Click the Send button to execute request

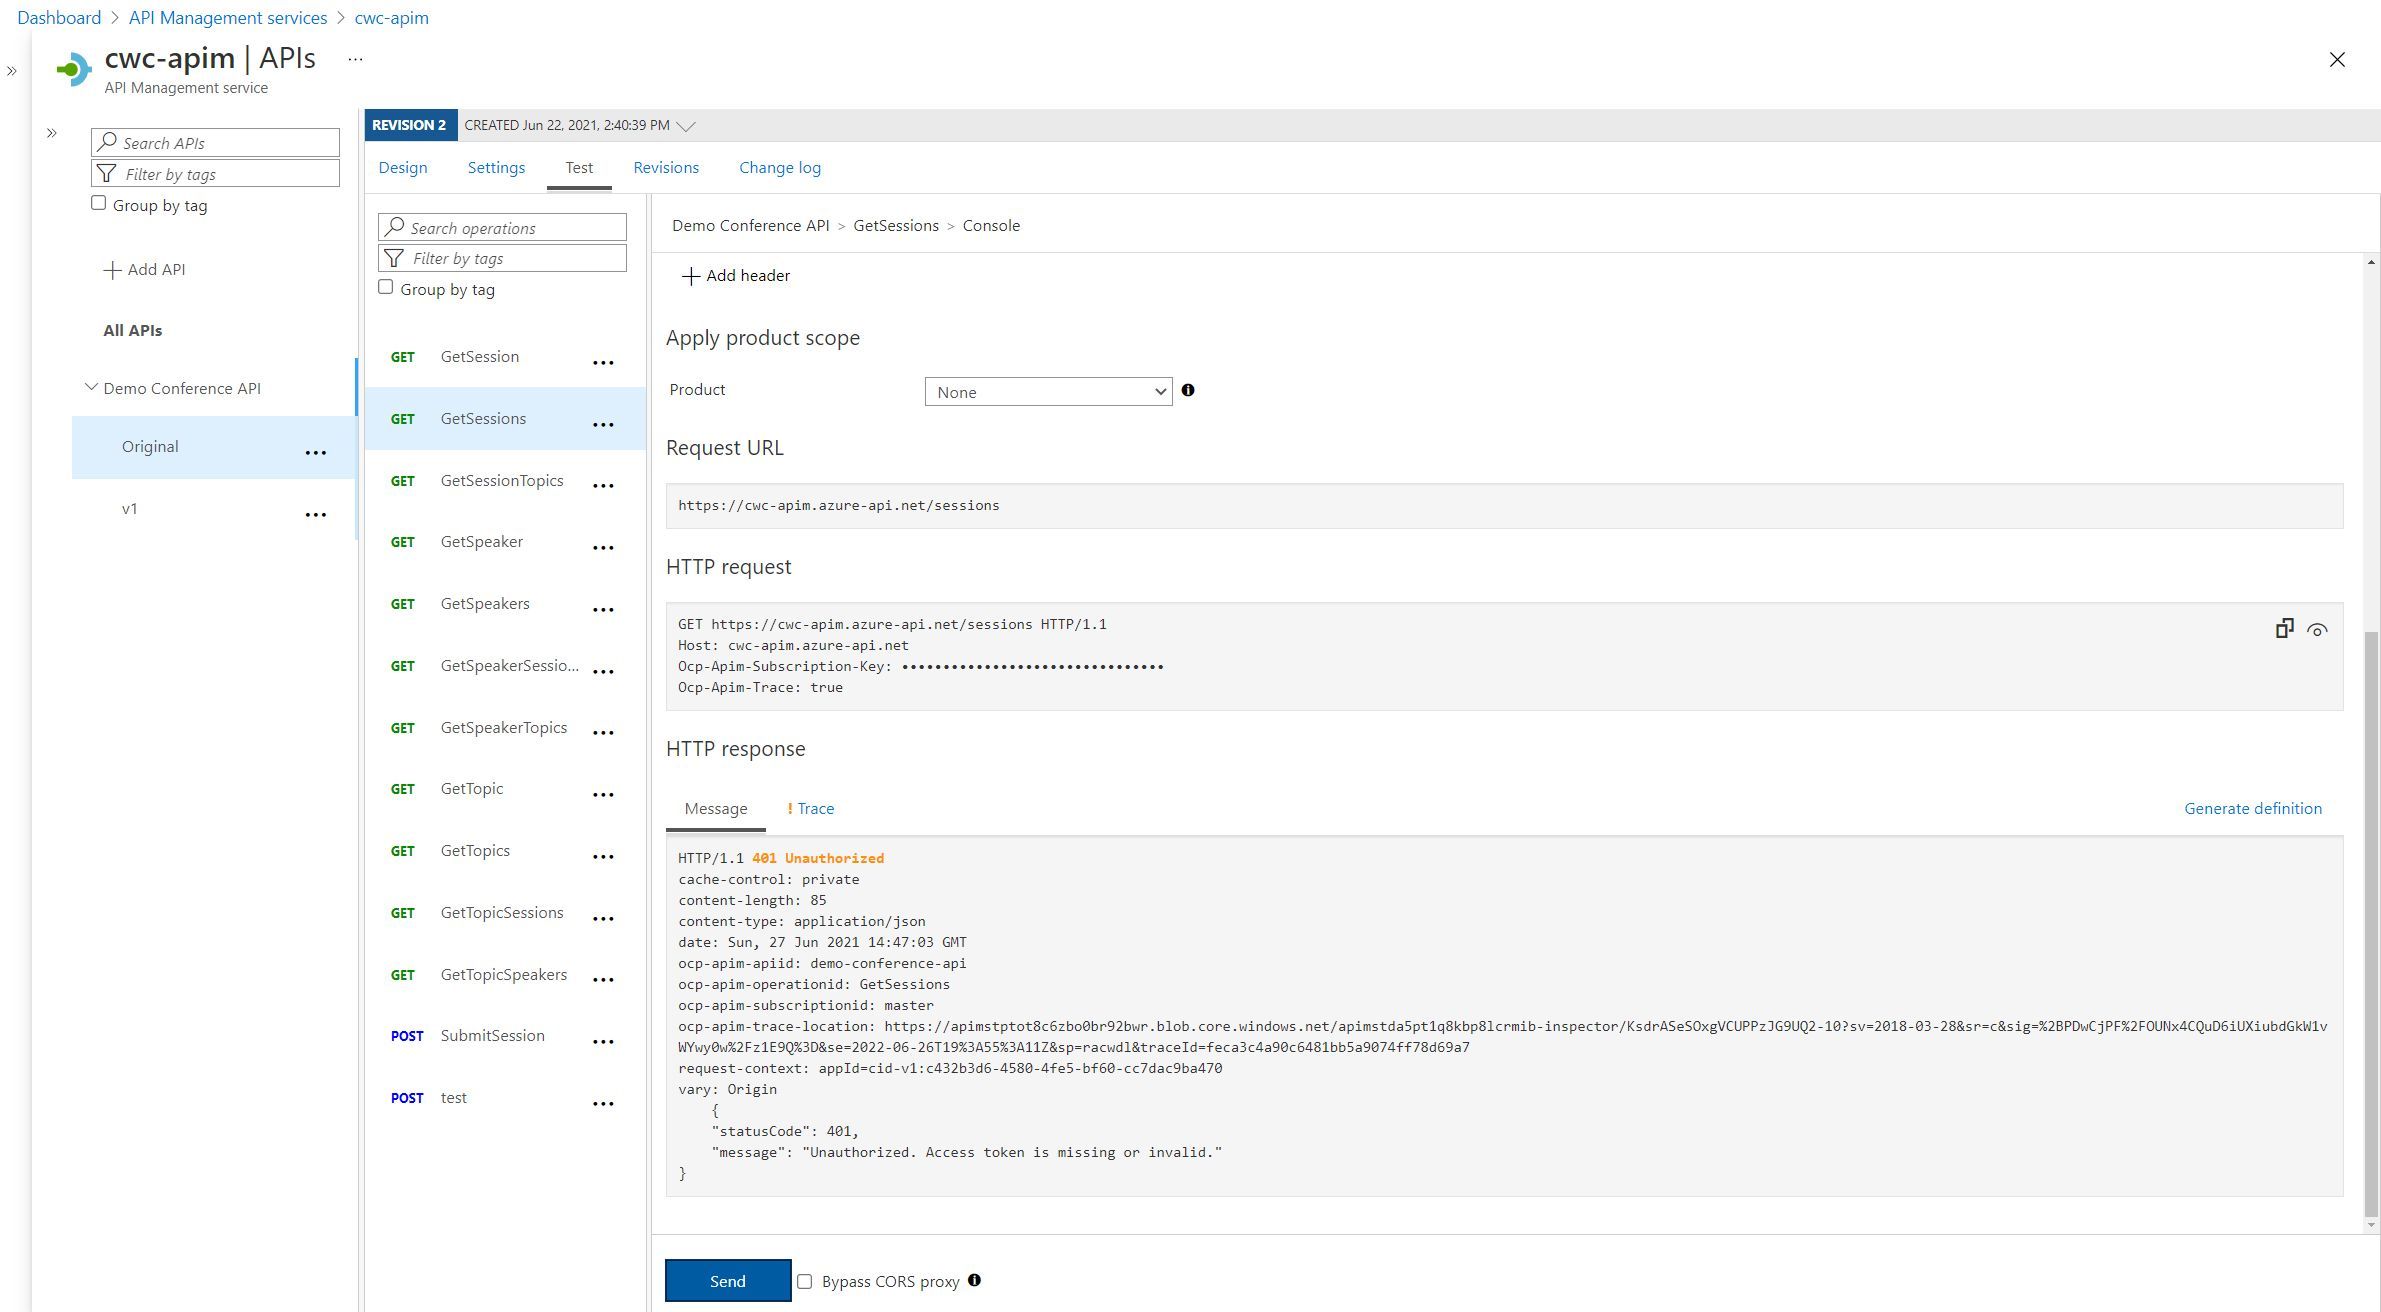point(727,1280)
